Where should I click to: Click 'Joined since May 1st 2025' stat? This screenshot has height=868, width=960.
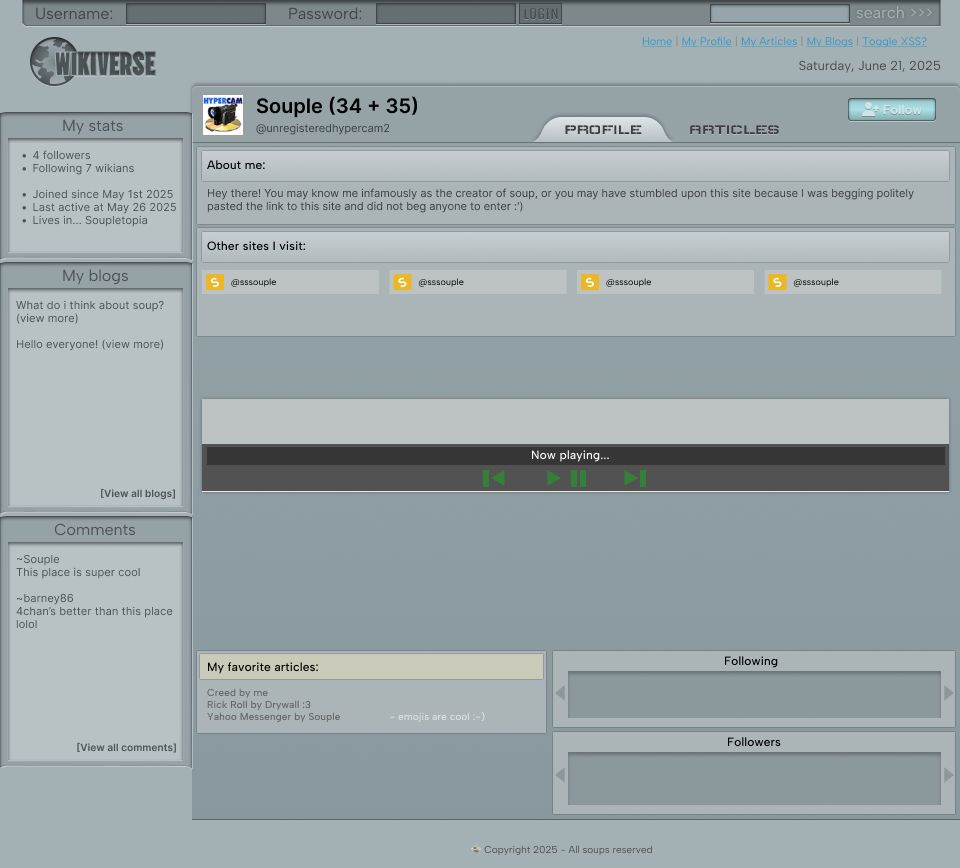click(x=103, y=194)
